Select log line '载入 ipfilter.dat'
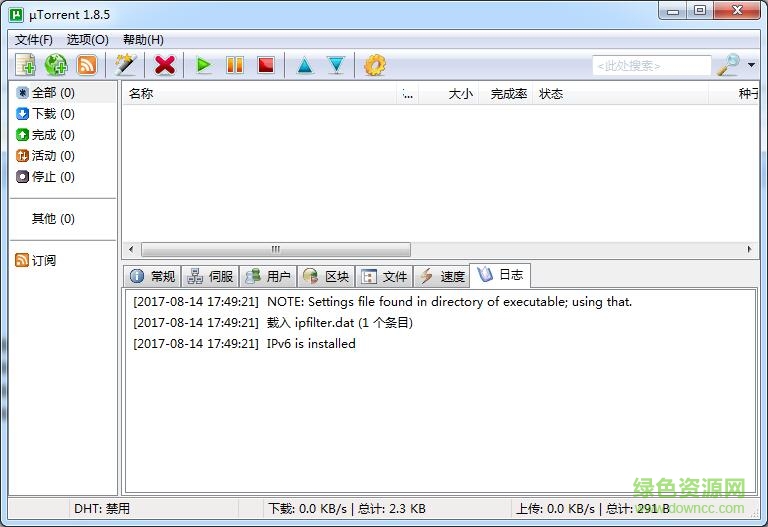This screenshot has height=527, width=768. point(273,323)
